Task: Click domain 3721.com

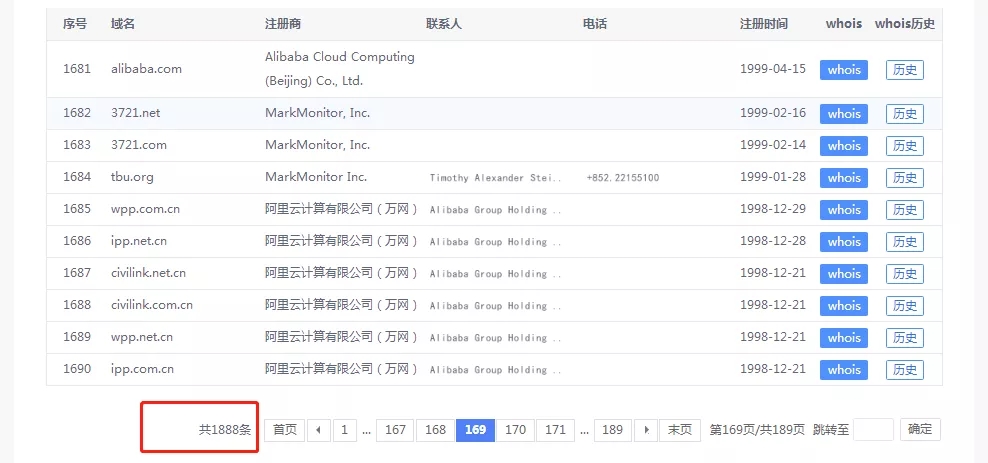Action: [x=139, y=145]
